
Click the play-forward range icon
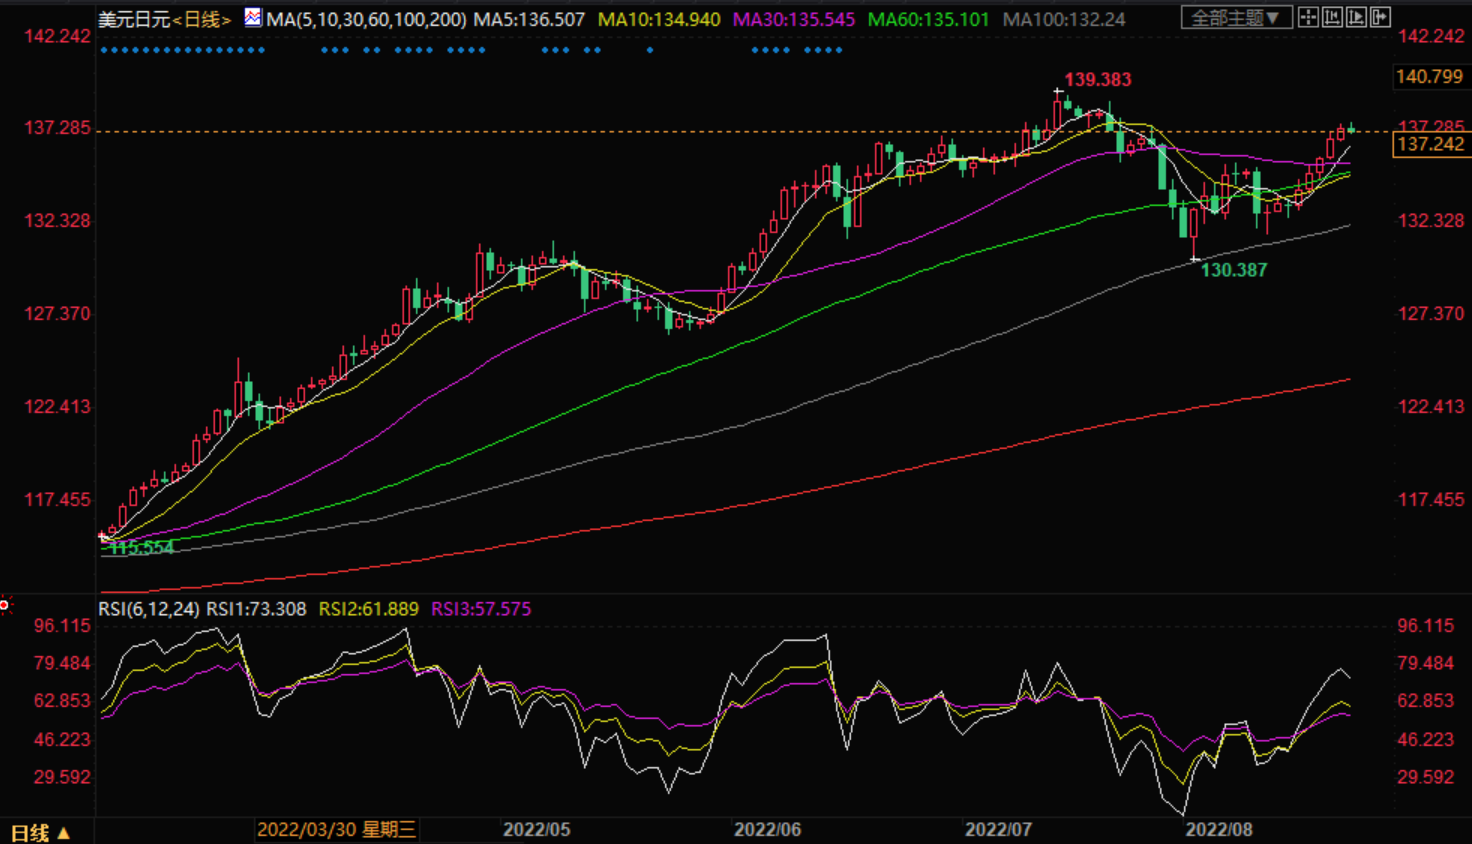[1356, 17]
